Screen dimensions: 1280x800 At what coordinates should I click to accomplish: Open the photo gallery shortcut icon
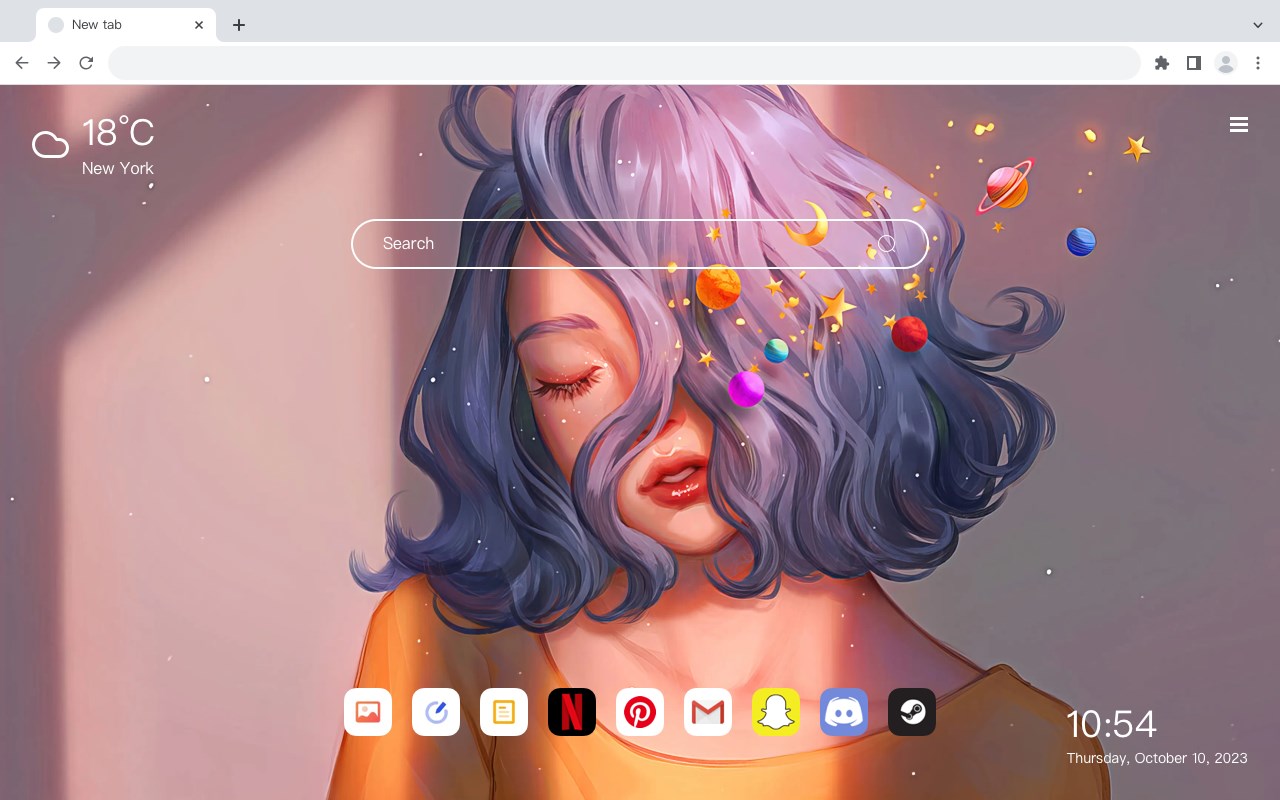(368, 712)
